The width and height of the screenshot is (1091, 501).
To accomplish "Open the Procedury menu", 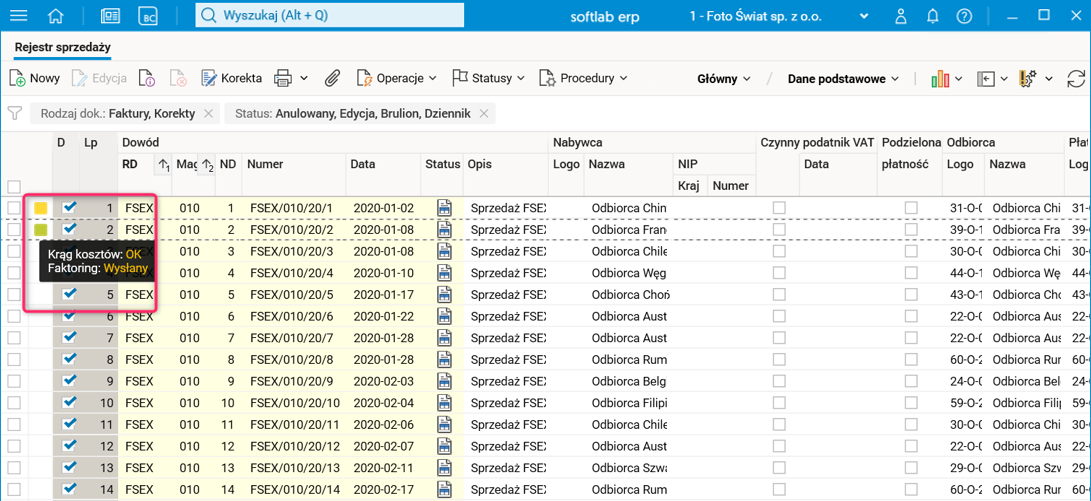I will (x=583, y=78).
